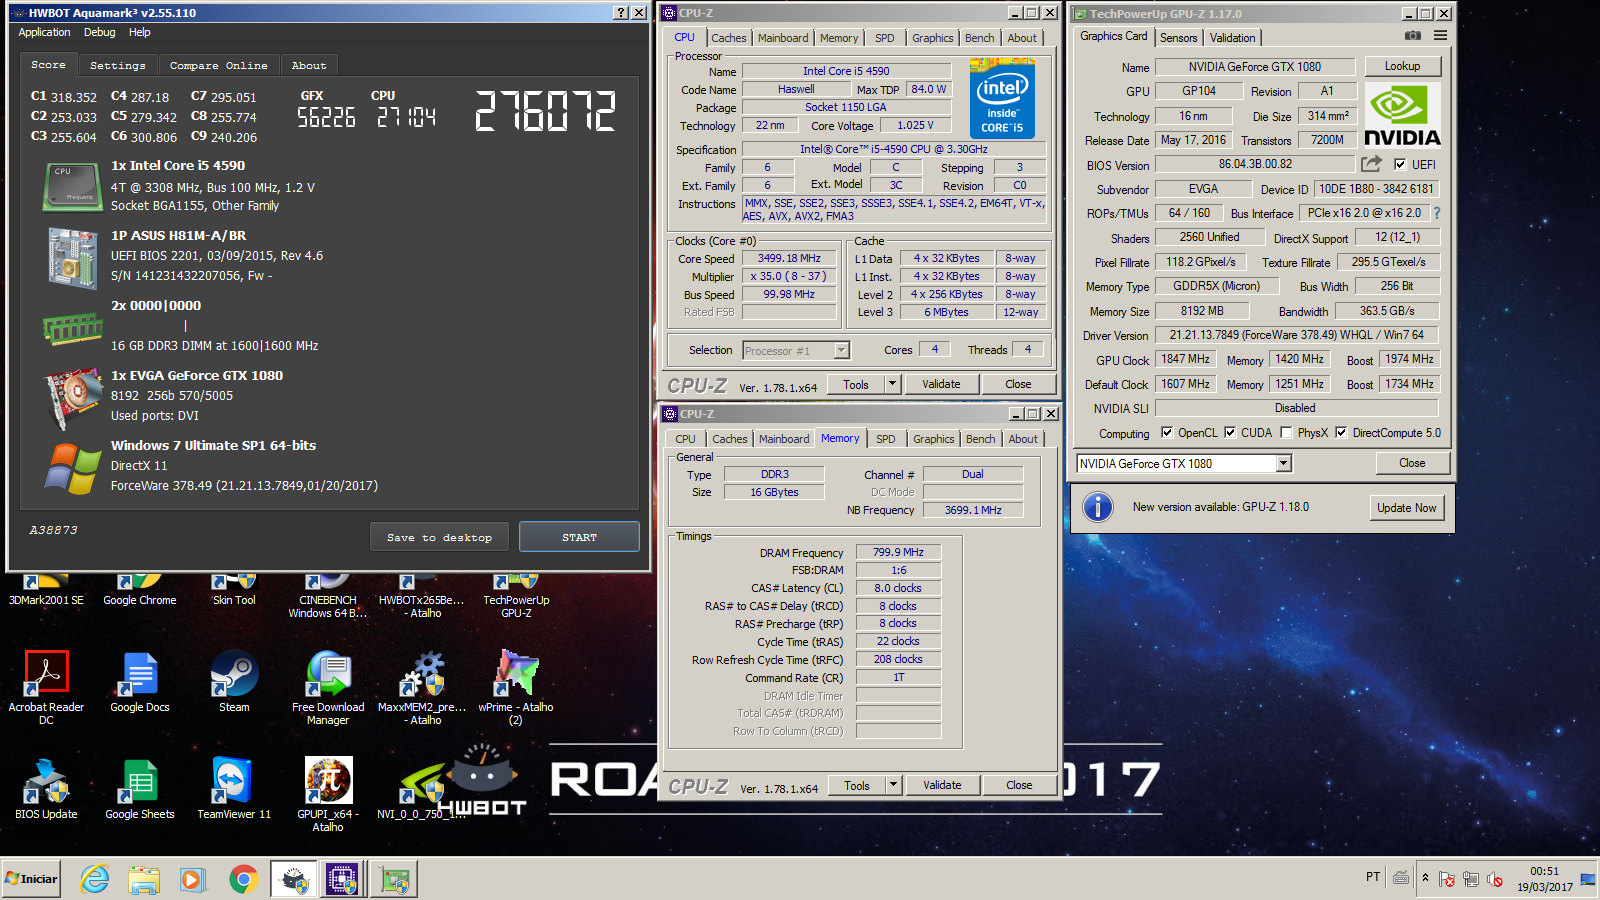This screenshot has width=1600, height=900.
Task: Open the Help menu in Aquamark
Action: pos(140,32)
